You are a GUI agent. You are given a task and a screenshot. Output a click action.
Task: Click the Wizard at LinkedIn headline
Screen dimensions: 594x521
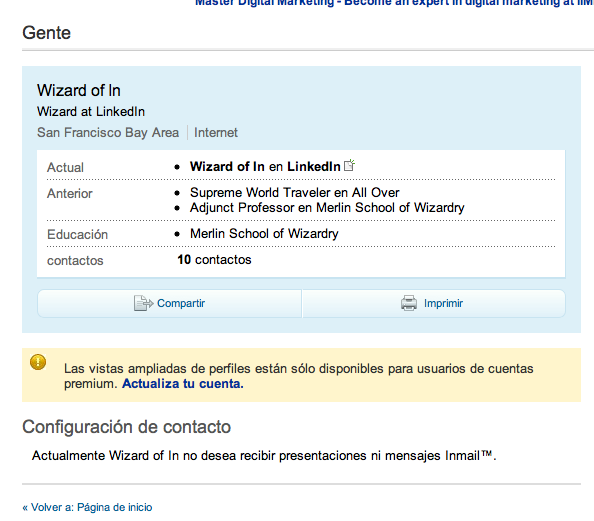(91, 112)
